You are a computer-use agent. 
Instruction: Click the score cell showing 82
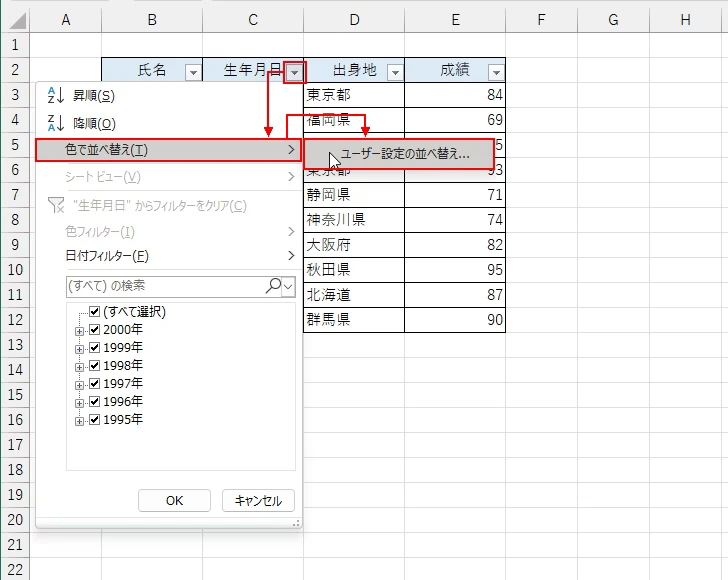click(455, 245)
